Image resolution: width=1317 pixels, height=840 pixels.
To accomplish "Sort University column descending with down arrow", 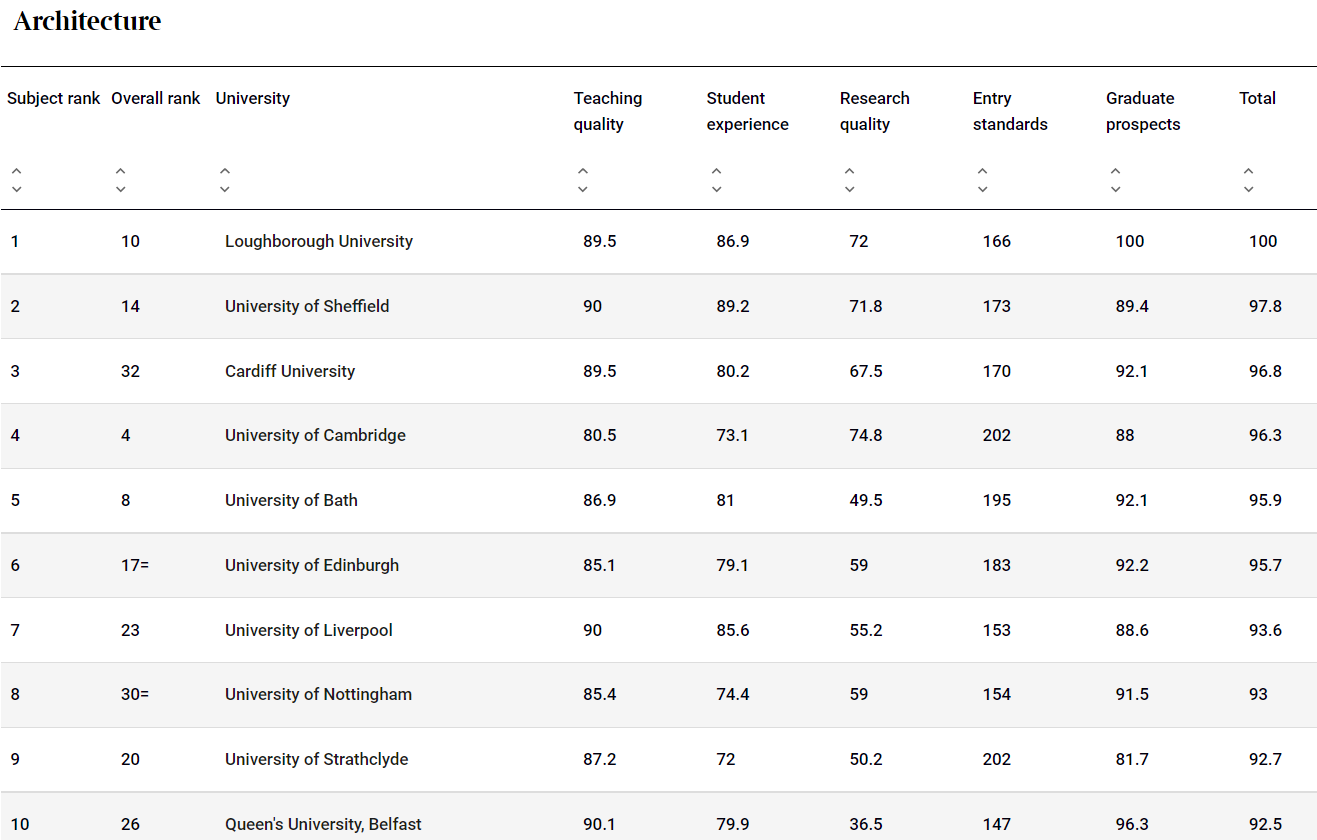I will 224,189.
